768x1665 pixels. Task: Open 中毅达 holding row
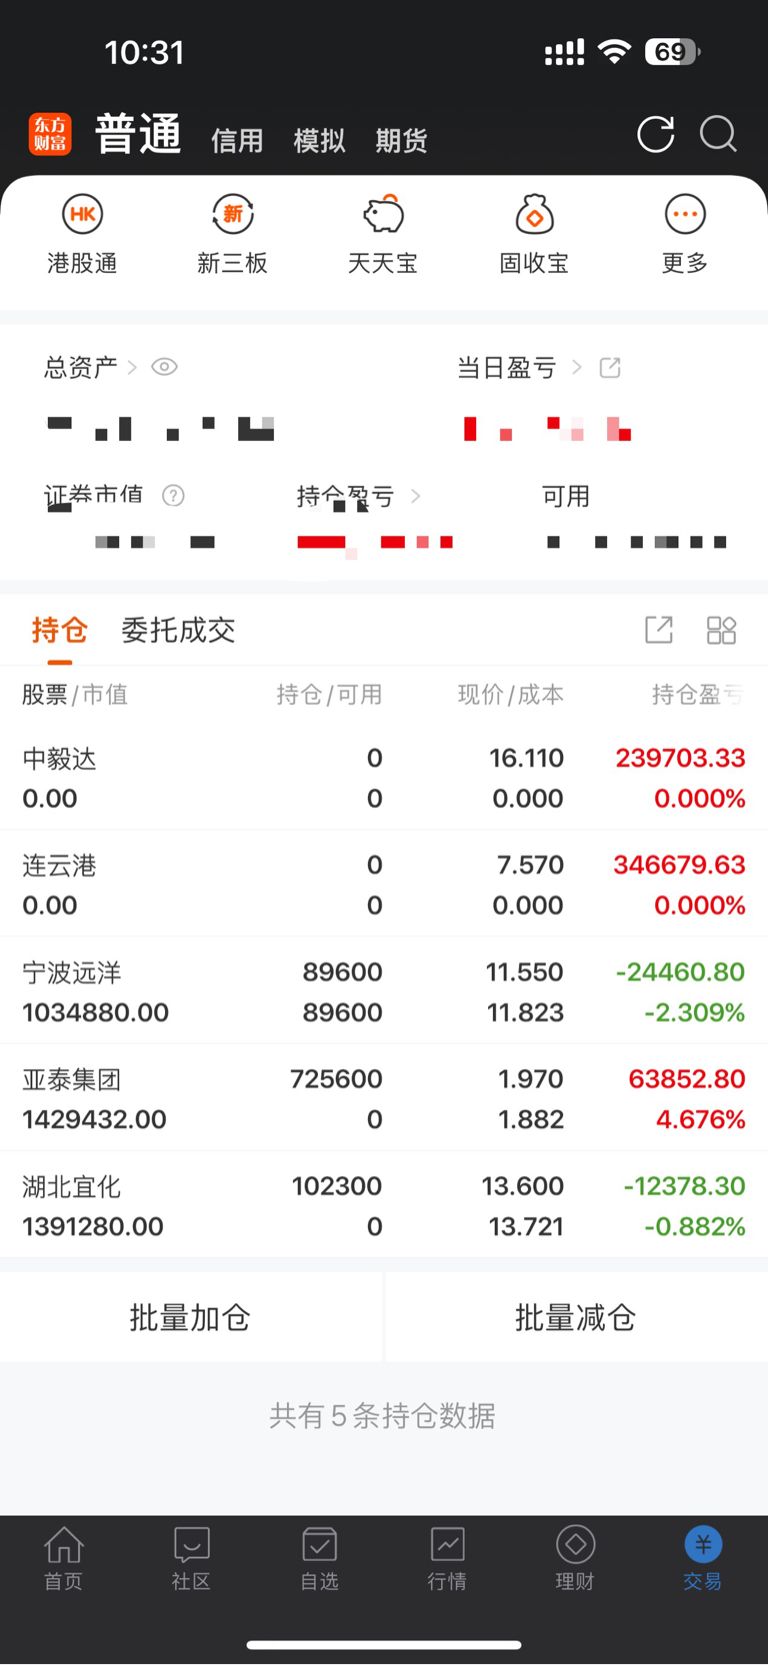(384, 778)
